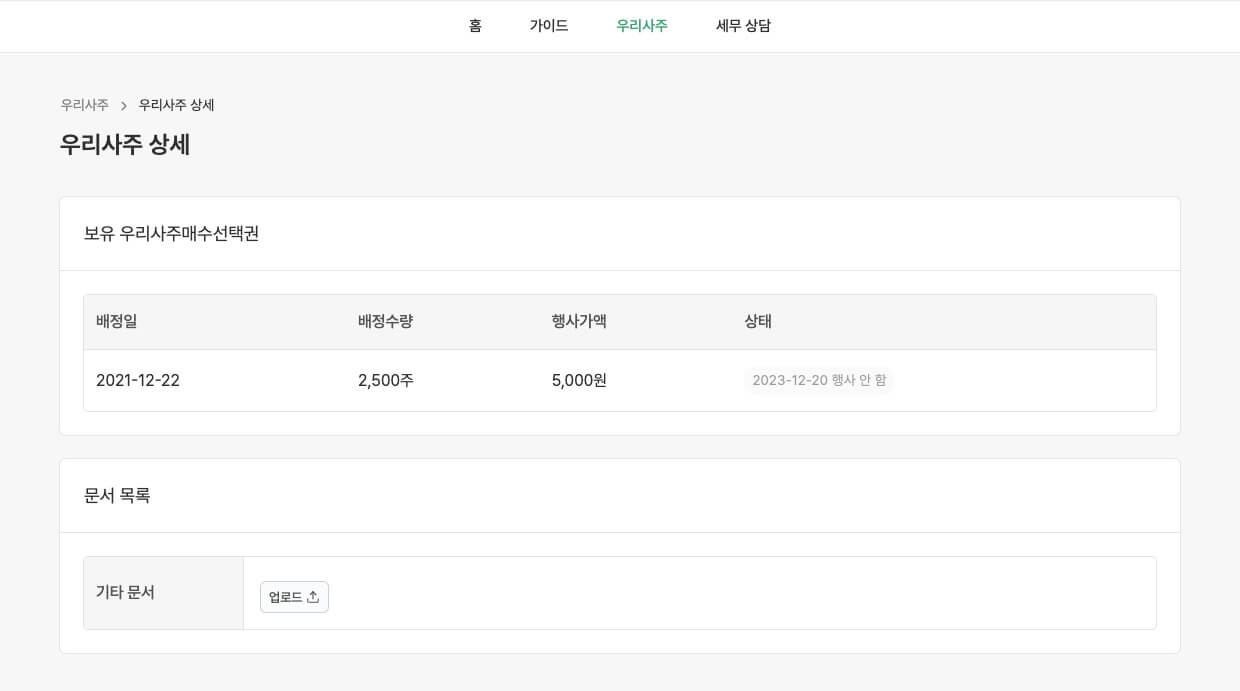Screen dimensions: 1240x691
Task: Click the 우리사주 상세 breadcrumb item
Action: [x=176, y=105]
